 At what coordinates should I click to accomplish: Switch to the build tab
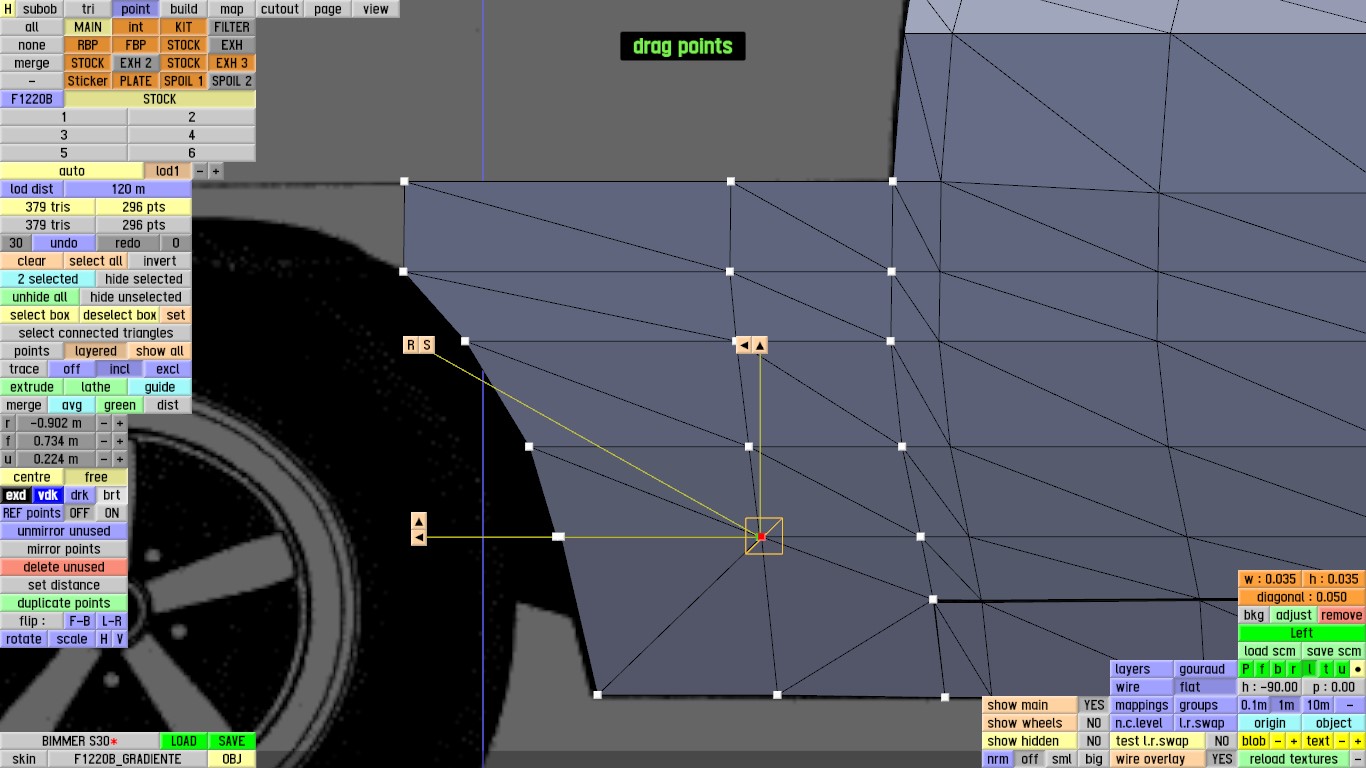[184, 9]
